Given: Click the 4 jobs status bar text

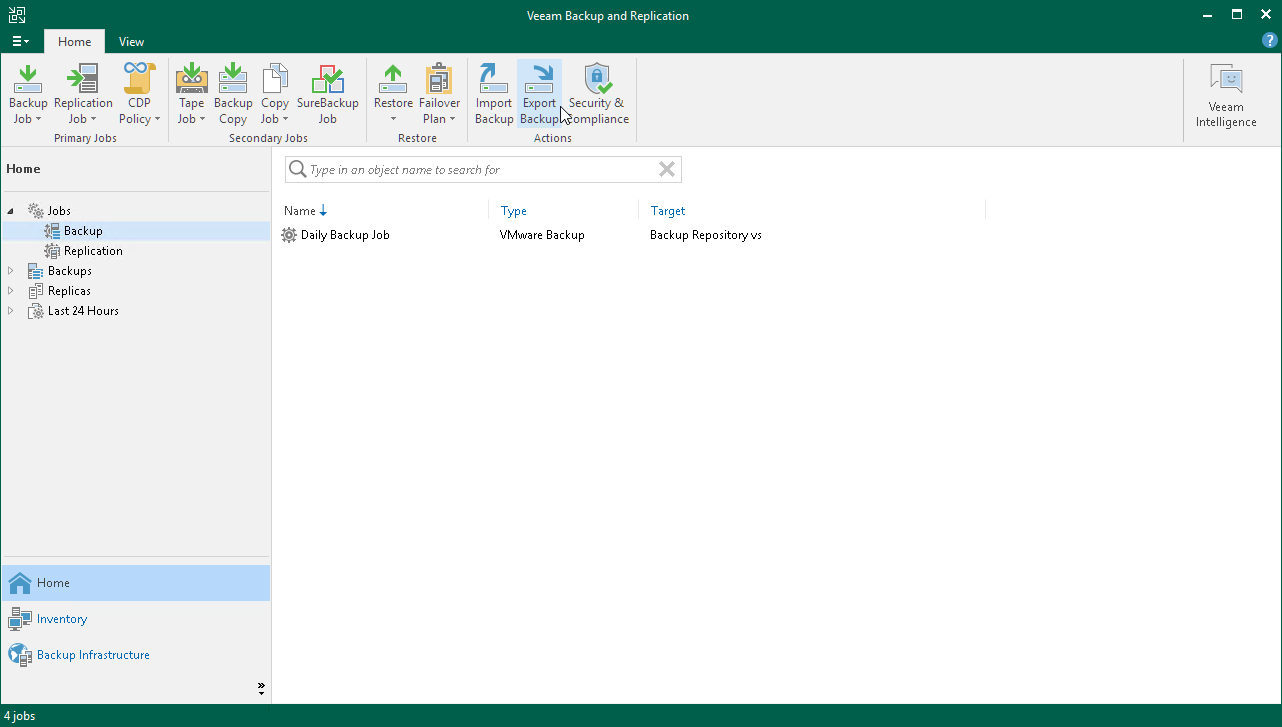Looking at the screenshot, I should point(20,716).
